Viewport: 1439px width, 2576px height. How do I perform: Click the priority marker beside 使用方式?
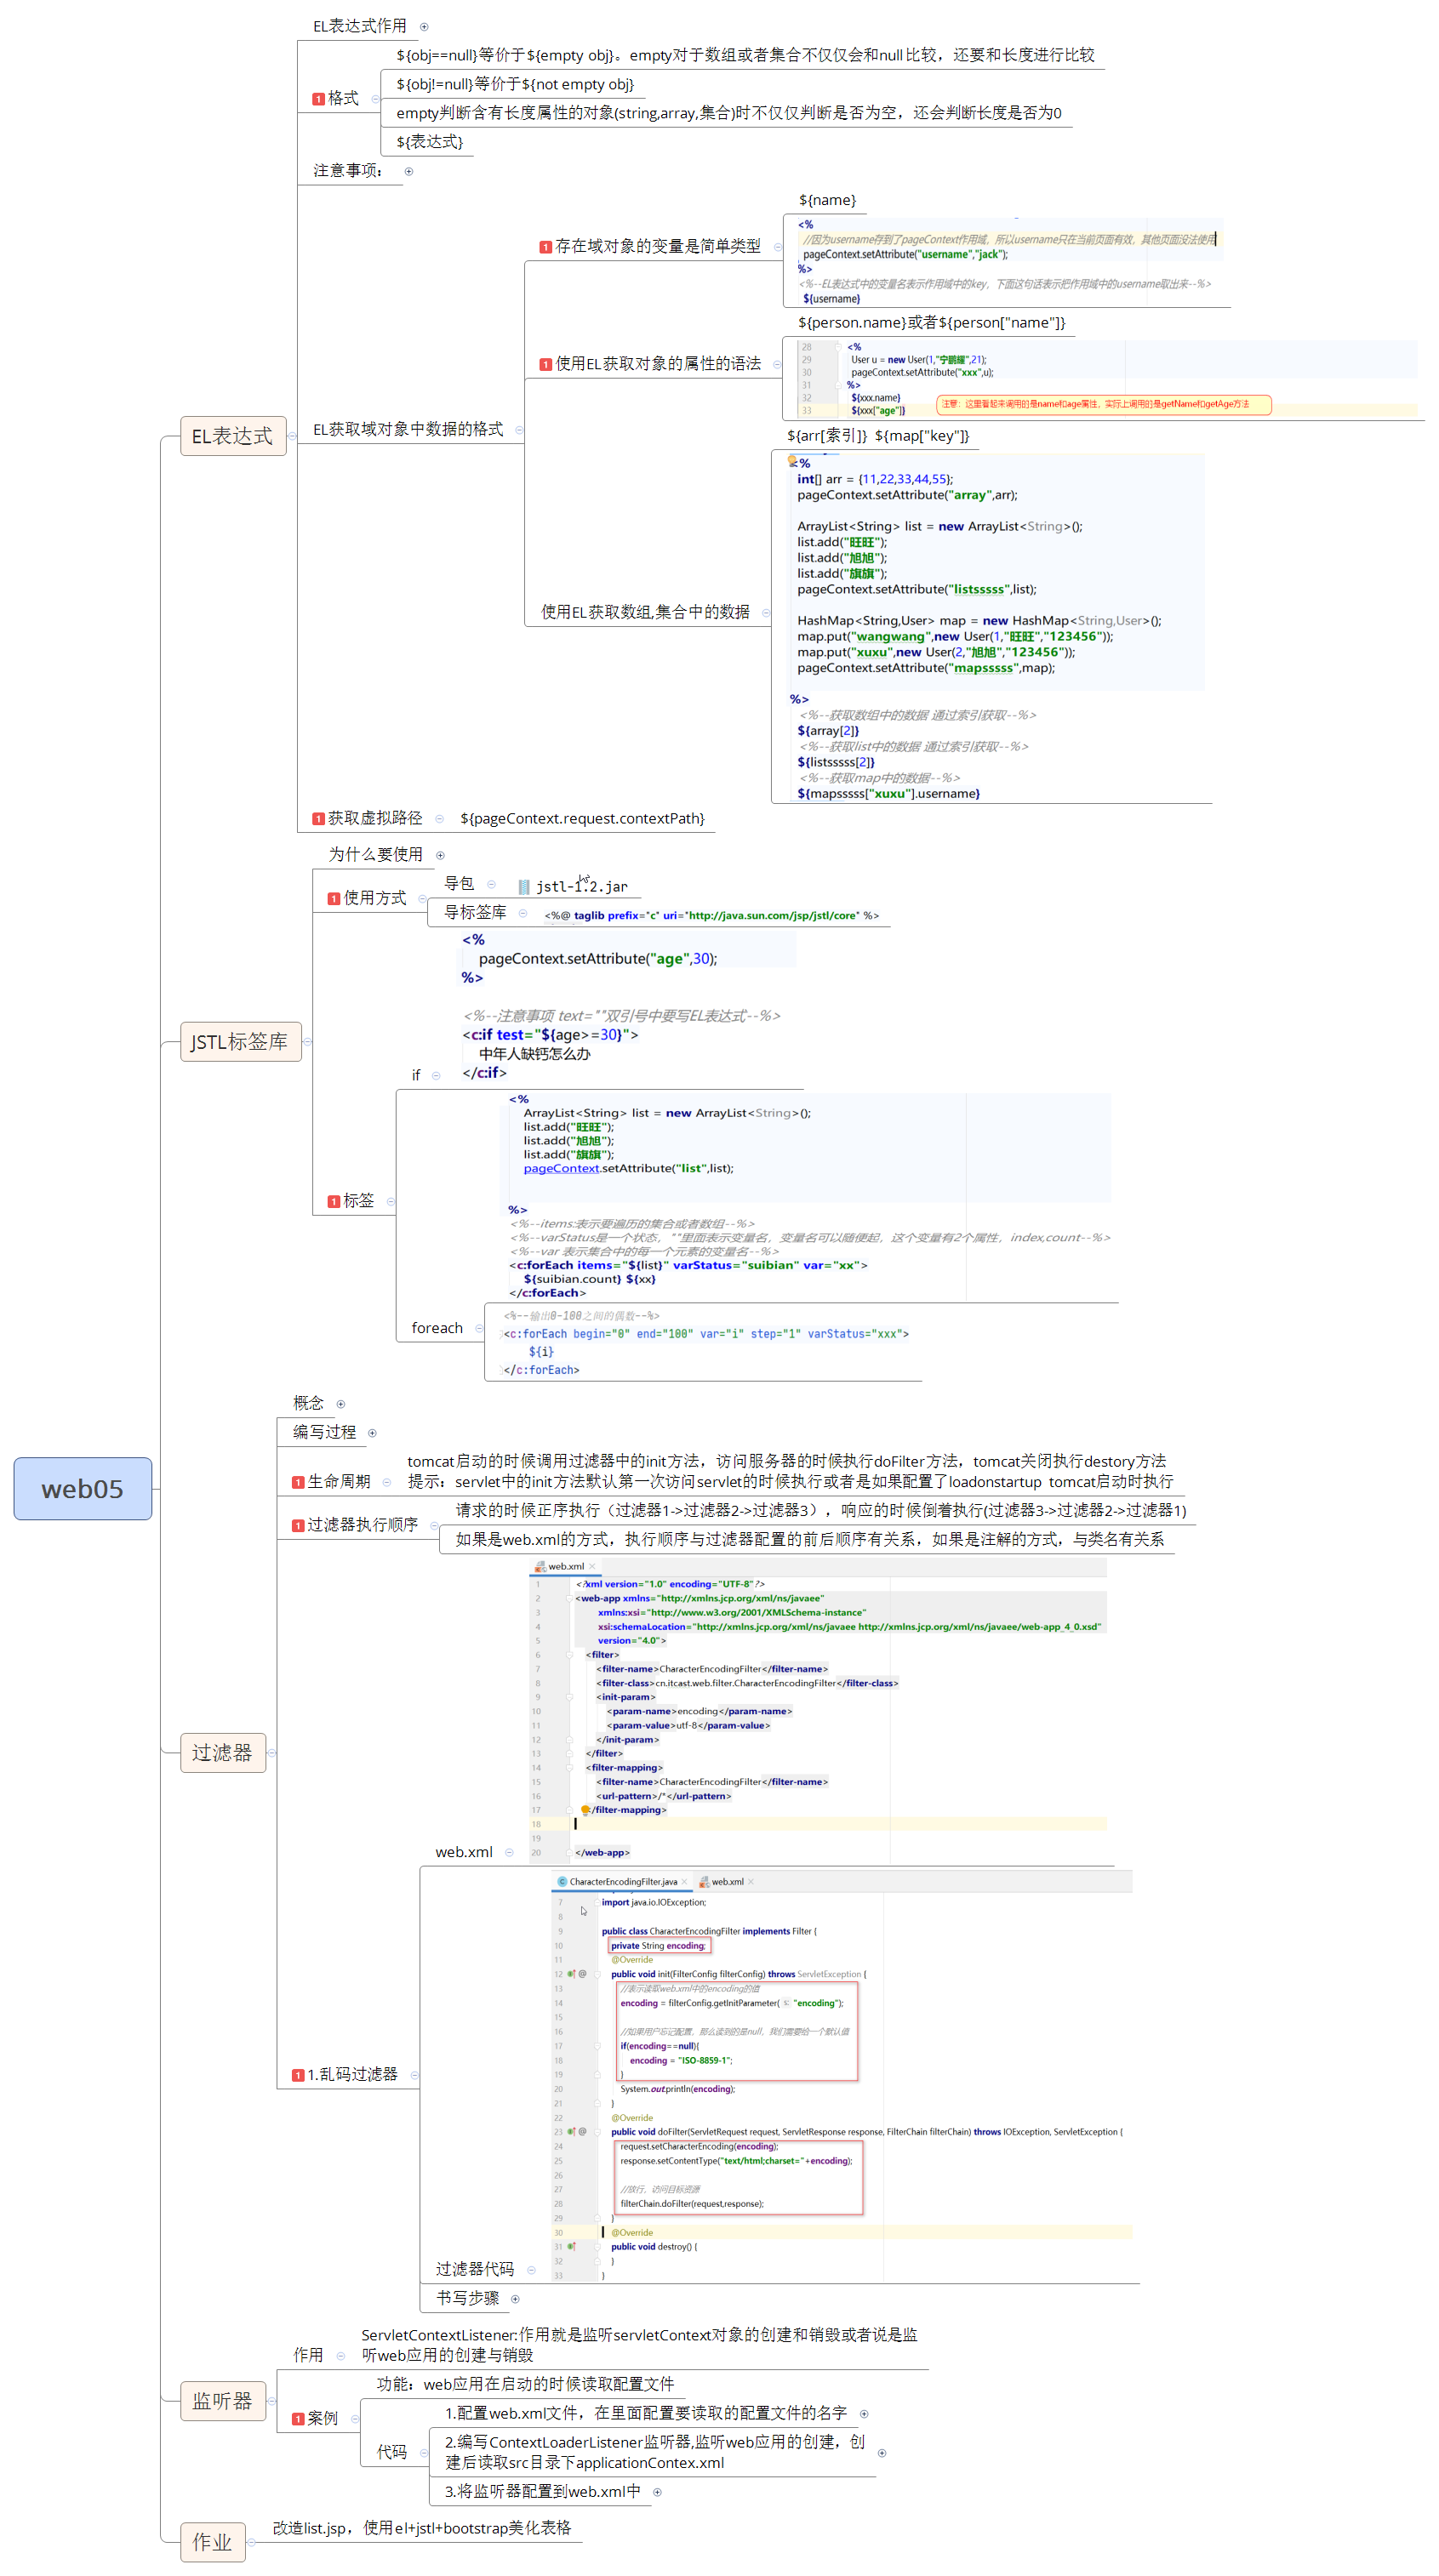[x=334, y=899]
